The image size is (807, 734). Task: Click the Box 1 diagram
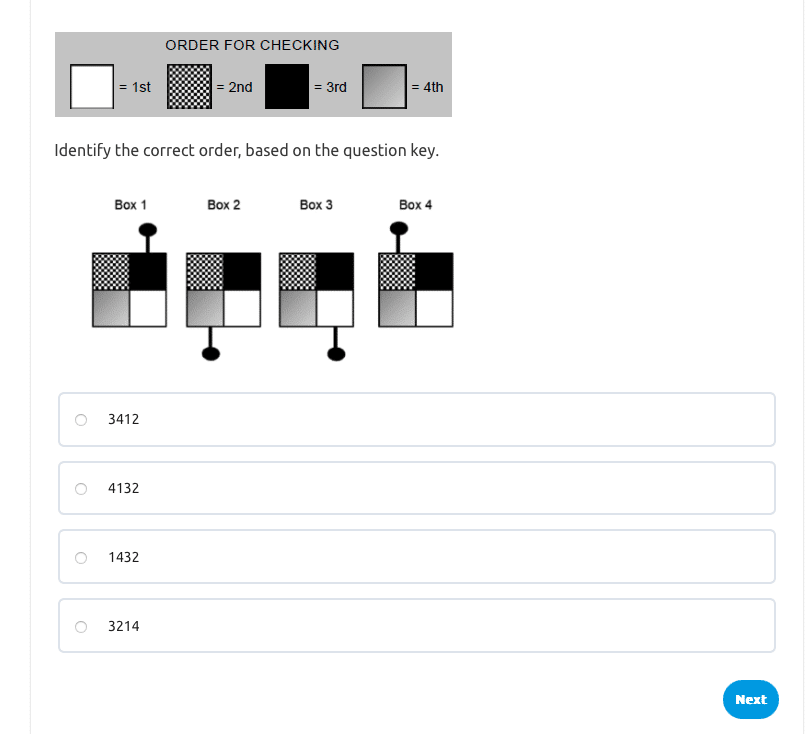(129, 290)
